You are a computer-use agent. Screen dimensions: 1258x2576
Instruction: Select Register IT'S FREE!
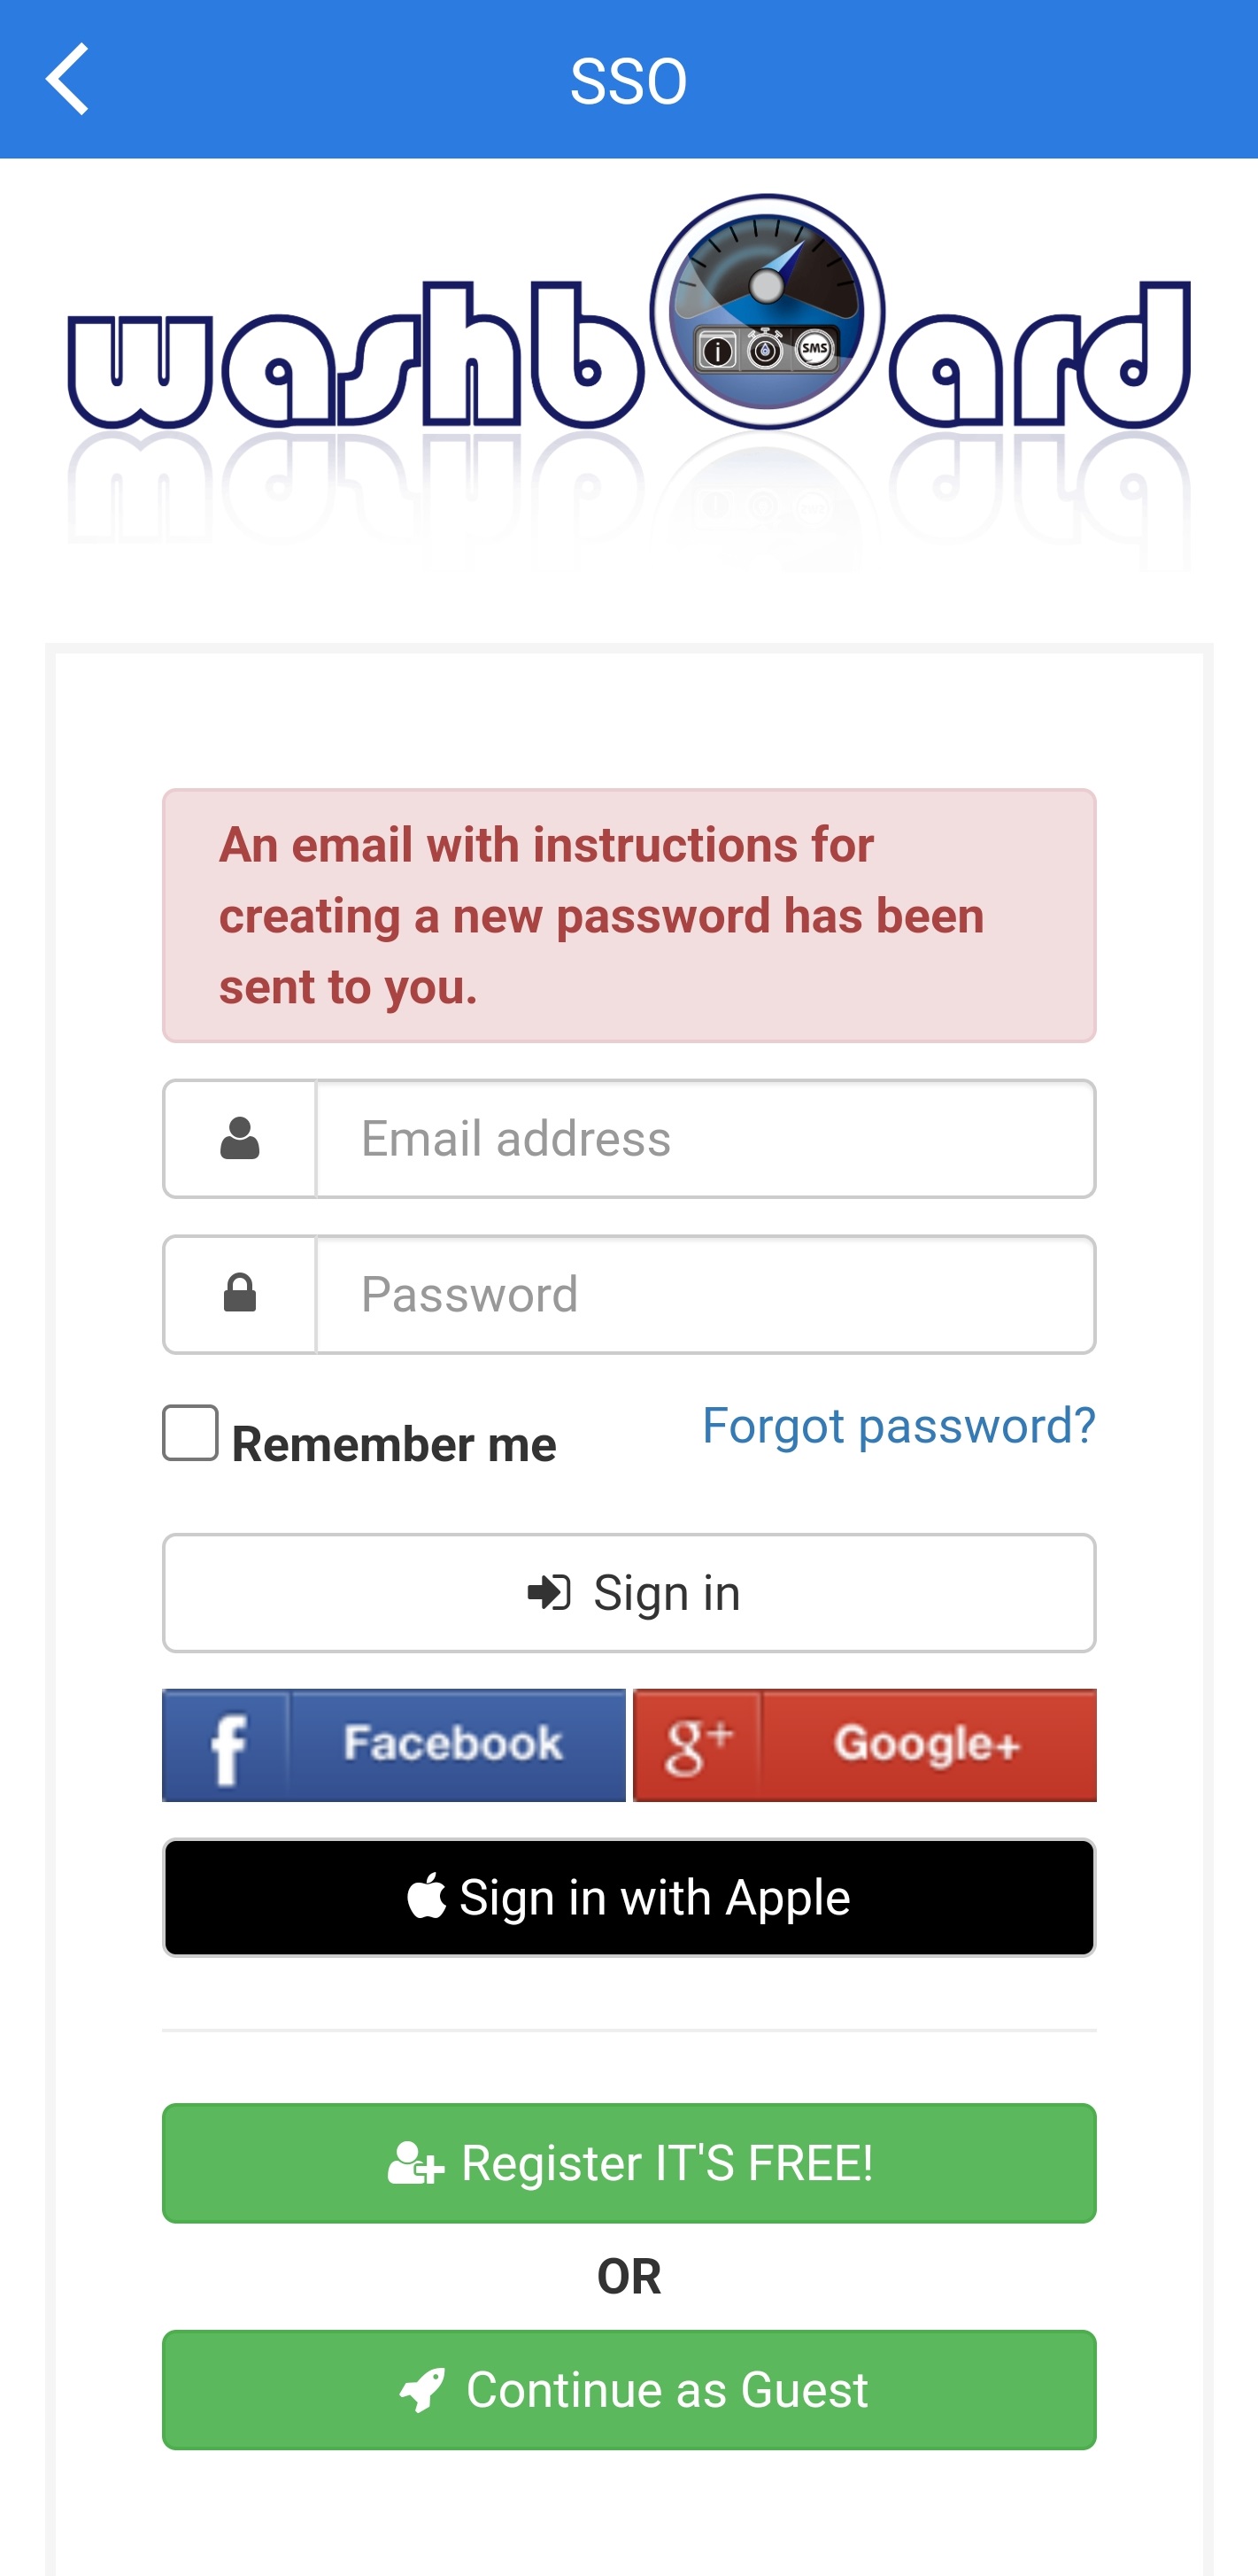click(x=629, y=2163)
